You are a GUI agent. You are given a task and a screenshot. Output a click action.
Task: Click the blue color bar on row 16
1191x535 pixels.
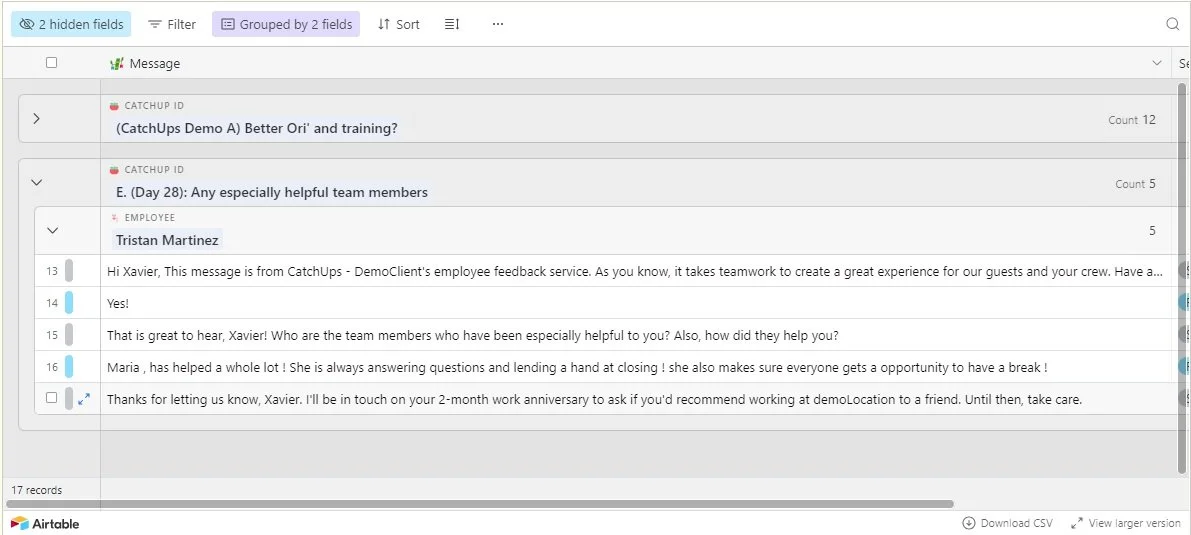tap(69, 367)
